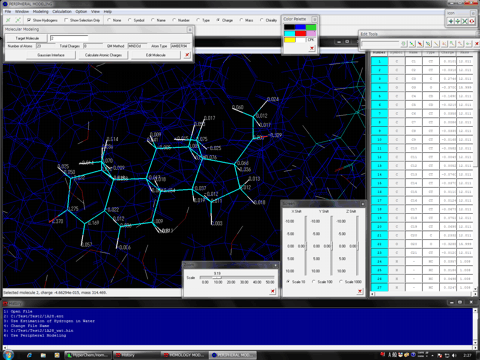
Task: Pick the cyan color swatch
Action: [x=290, y=34]
